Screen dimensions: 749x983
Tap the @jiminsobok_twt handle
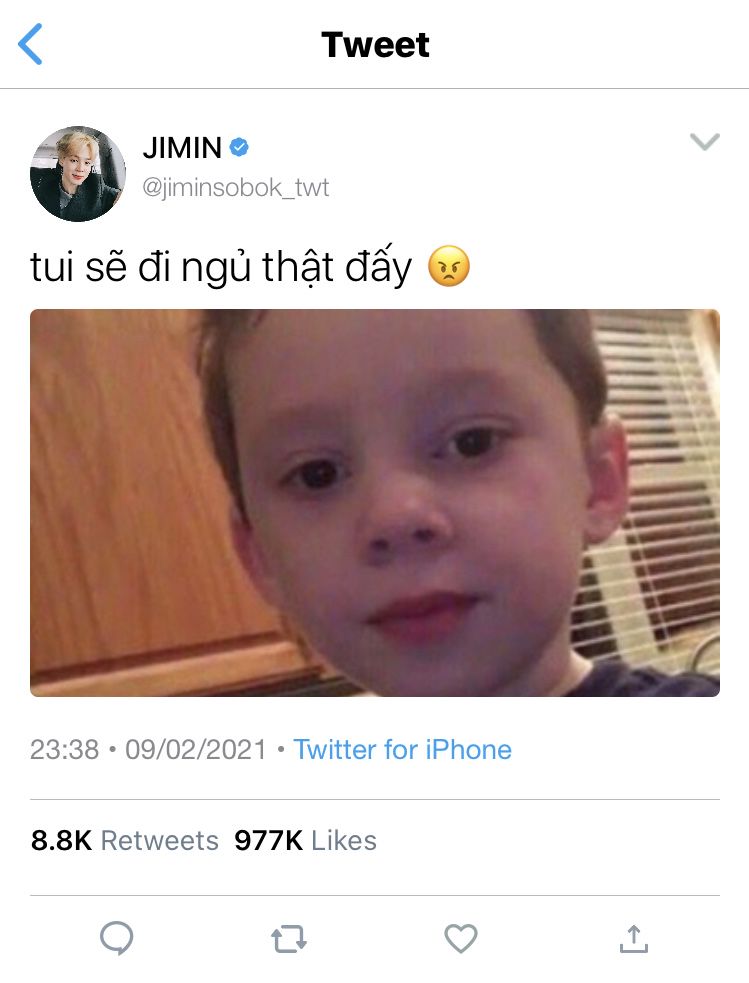coord(236,187)
